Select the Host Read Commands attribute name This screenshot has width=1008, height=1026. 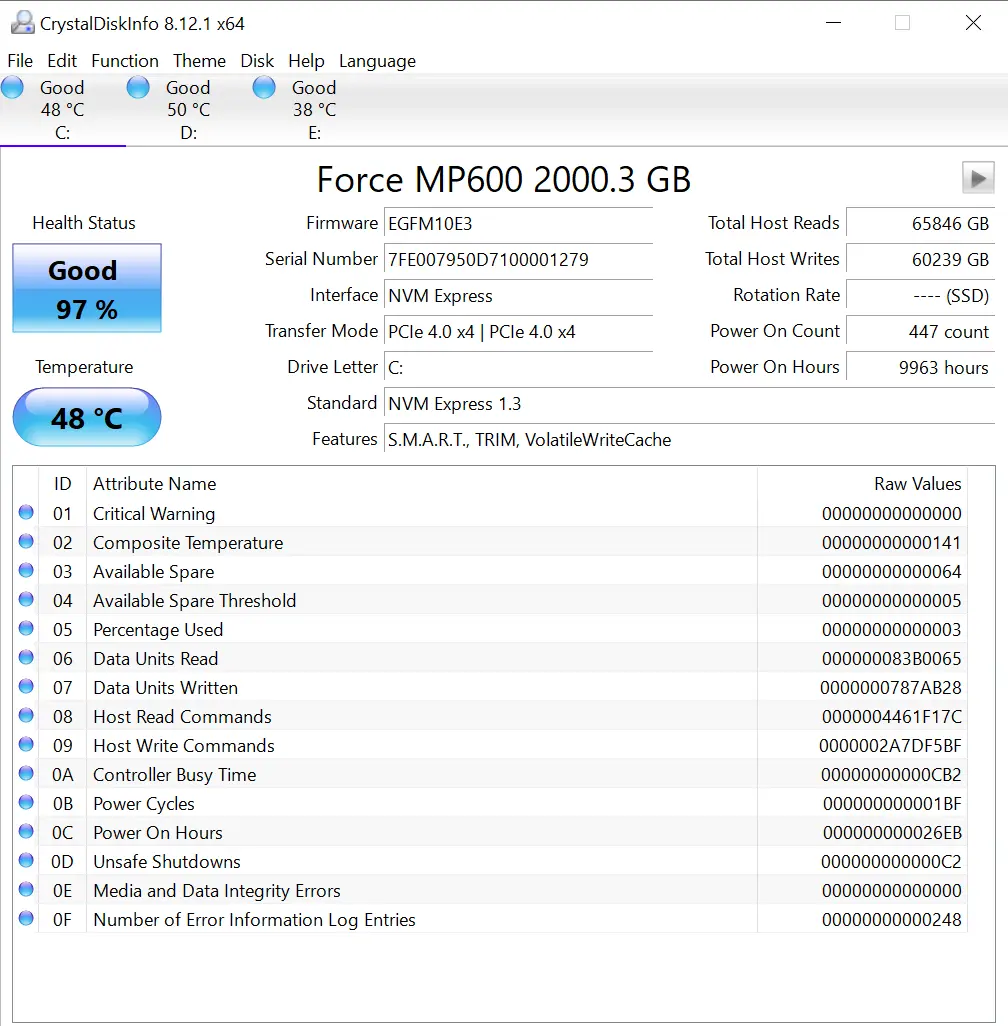pyautogui.click(x=182, y=716)
